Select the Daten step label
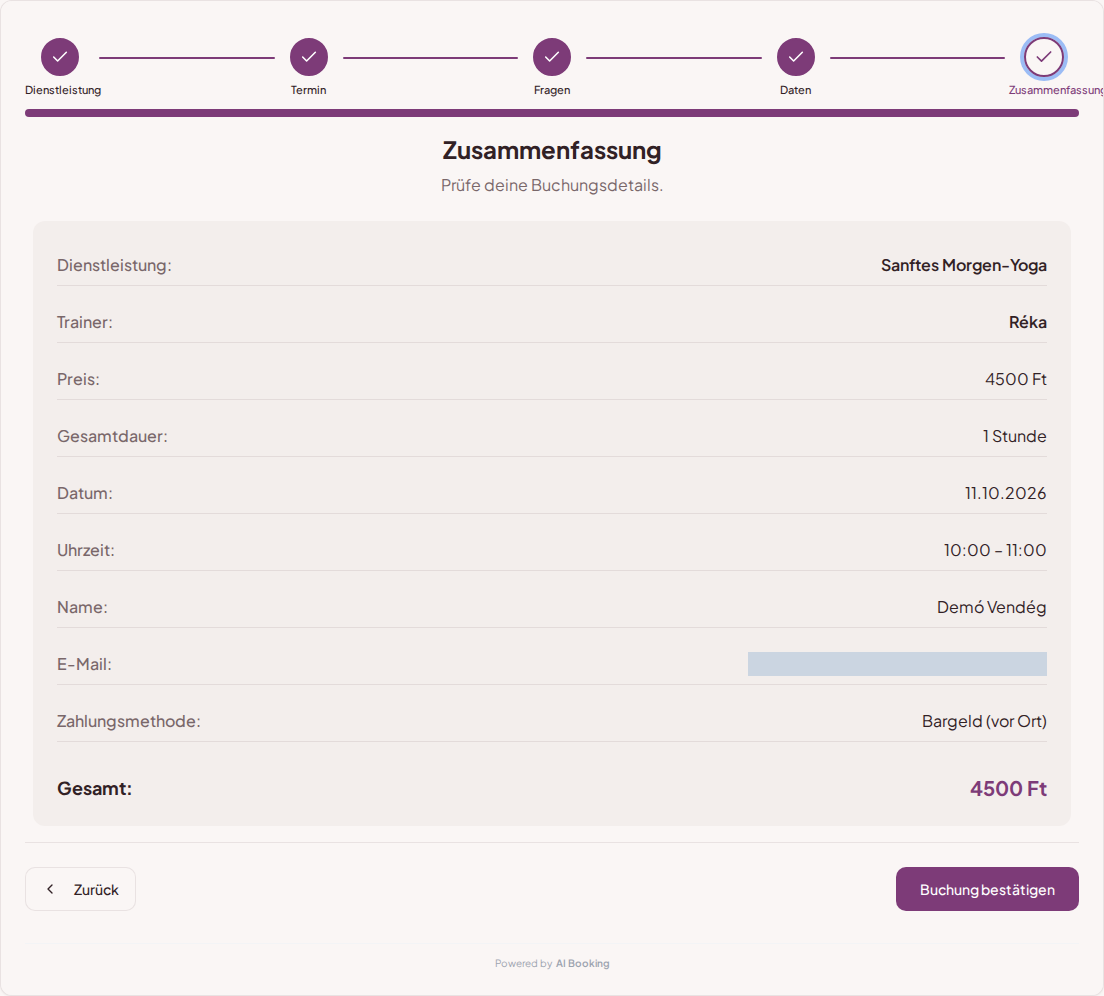The image size is (1104, 996). (x=796, y=90)
